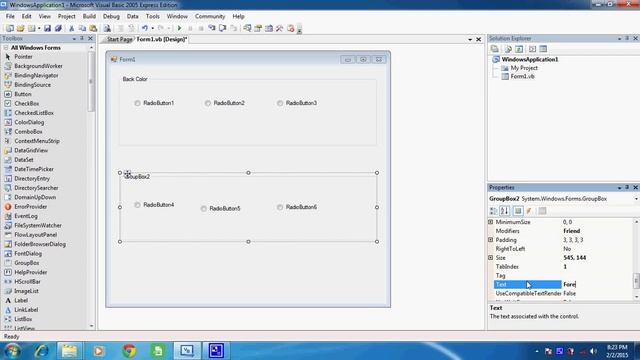Switch to the Start Page tab
The height and width of the screenshot is (360, 640).
point(119,40)
